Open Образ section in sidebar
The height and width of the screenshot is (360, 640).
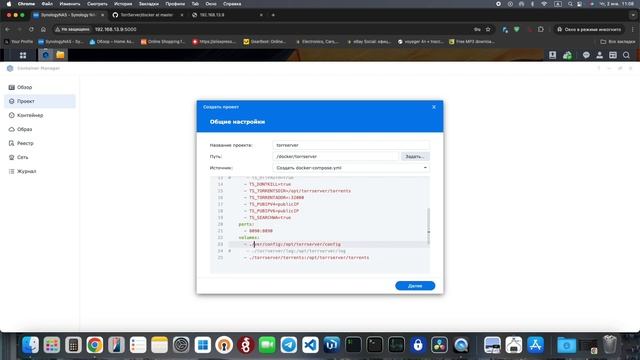pos(40,129)
